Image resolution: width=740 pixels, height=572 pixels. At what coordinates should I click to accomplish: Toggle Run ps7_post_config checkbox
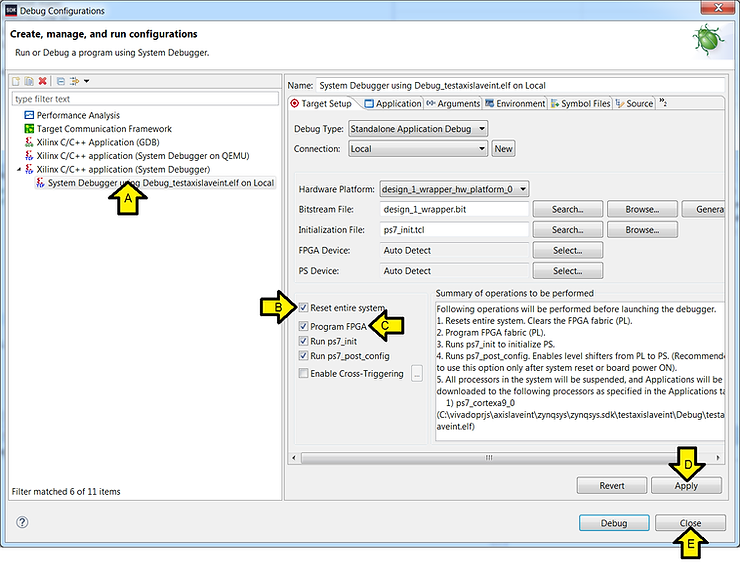point(303,355)
